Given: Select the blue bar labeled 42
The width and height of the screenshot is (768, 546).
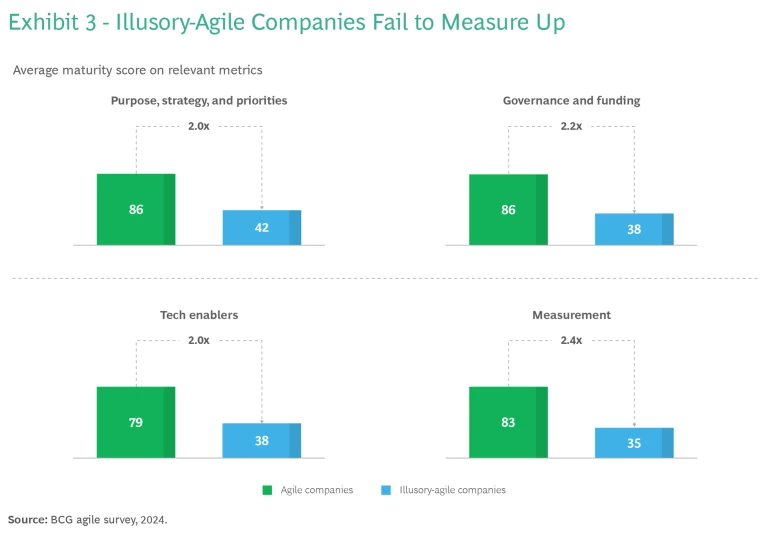Looking at the screenshot, I should (261, 227).
